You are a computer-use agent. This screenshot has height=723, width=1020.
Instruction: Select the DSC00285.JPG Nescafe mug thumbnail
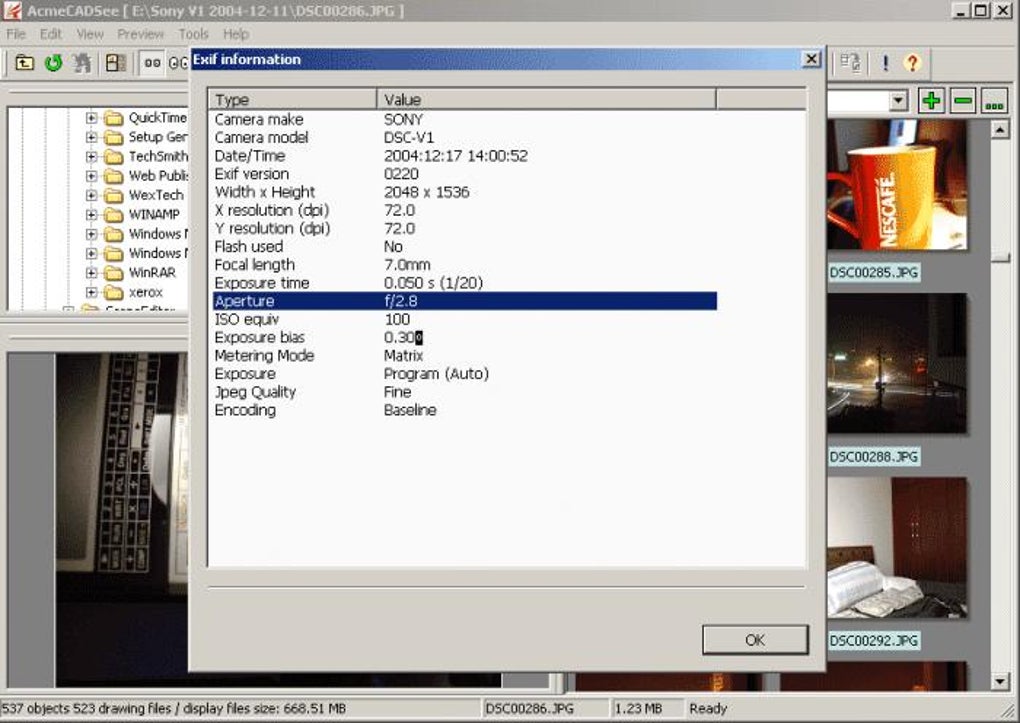(x=896, y=185)
